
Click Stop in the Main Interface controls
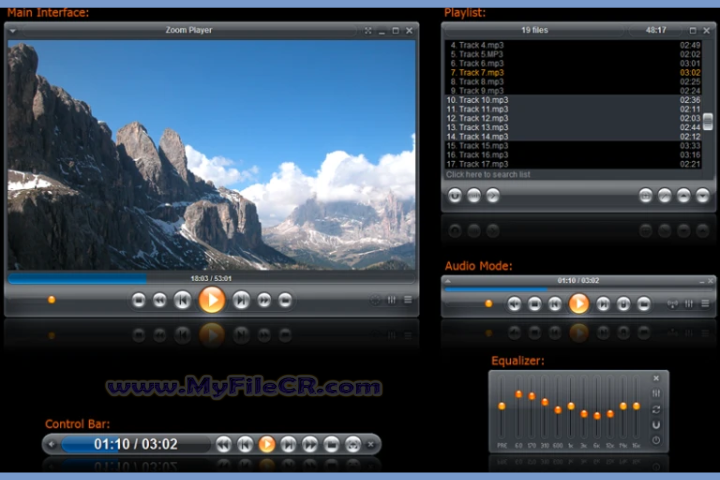click(x=138, y=300)
